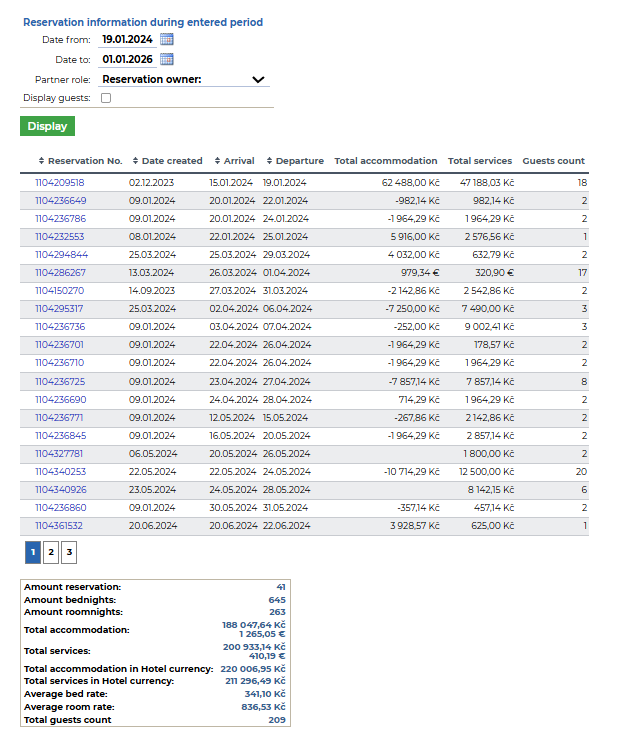
Task: Open reservation 1104286267
Action: pyautogui.click(x=60, y=273)
